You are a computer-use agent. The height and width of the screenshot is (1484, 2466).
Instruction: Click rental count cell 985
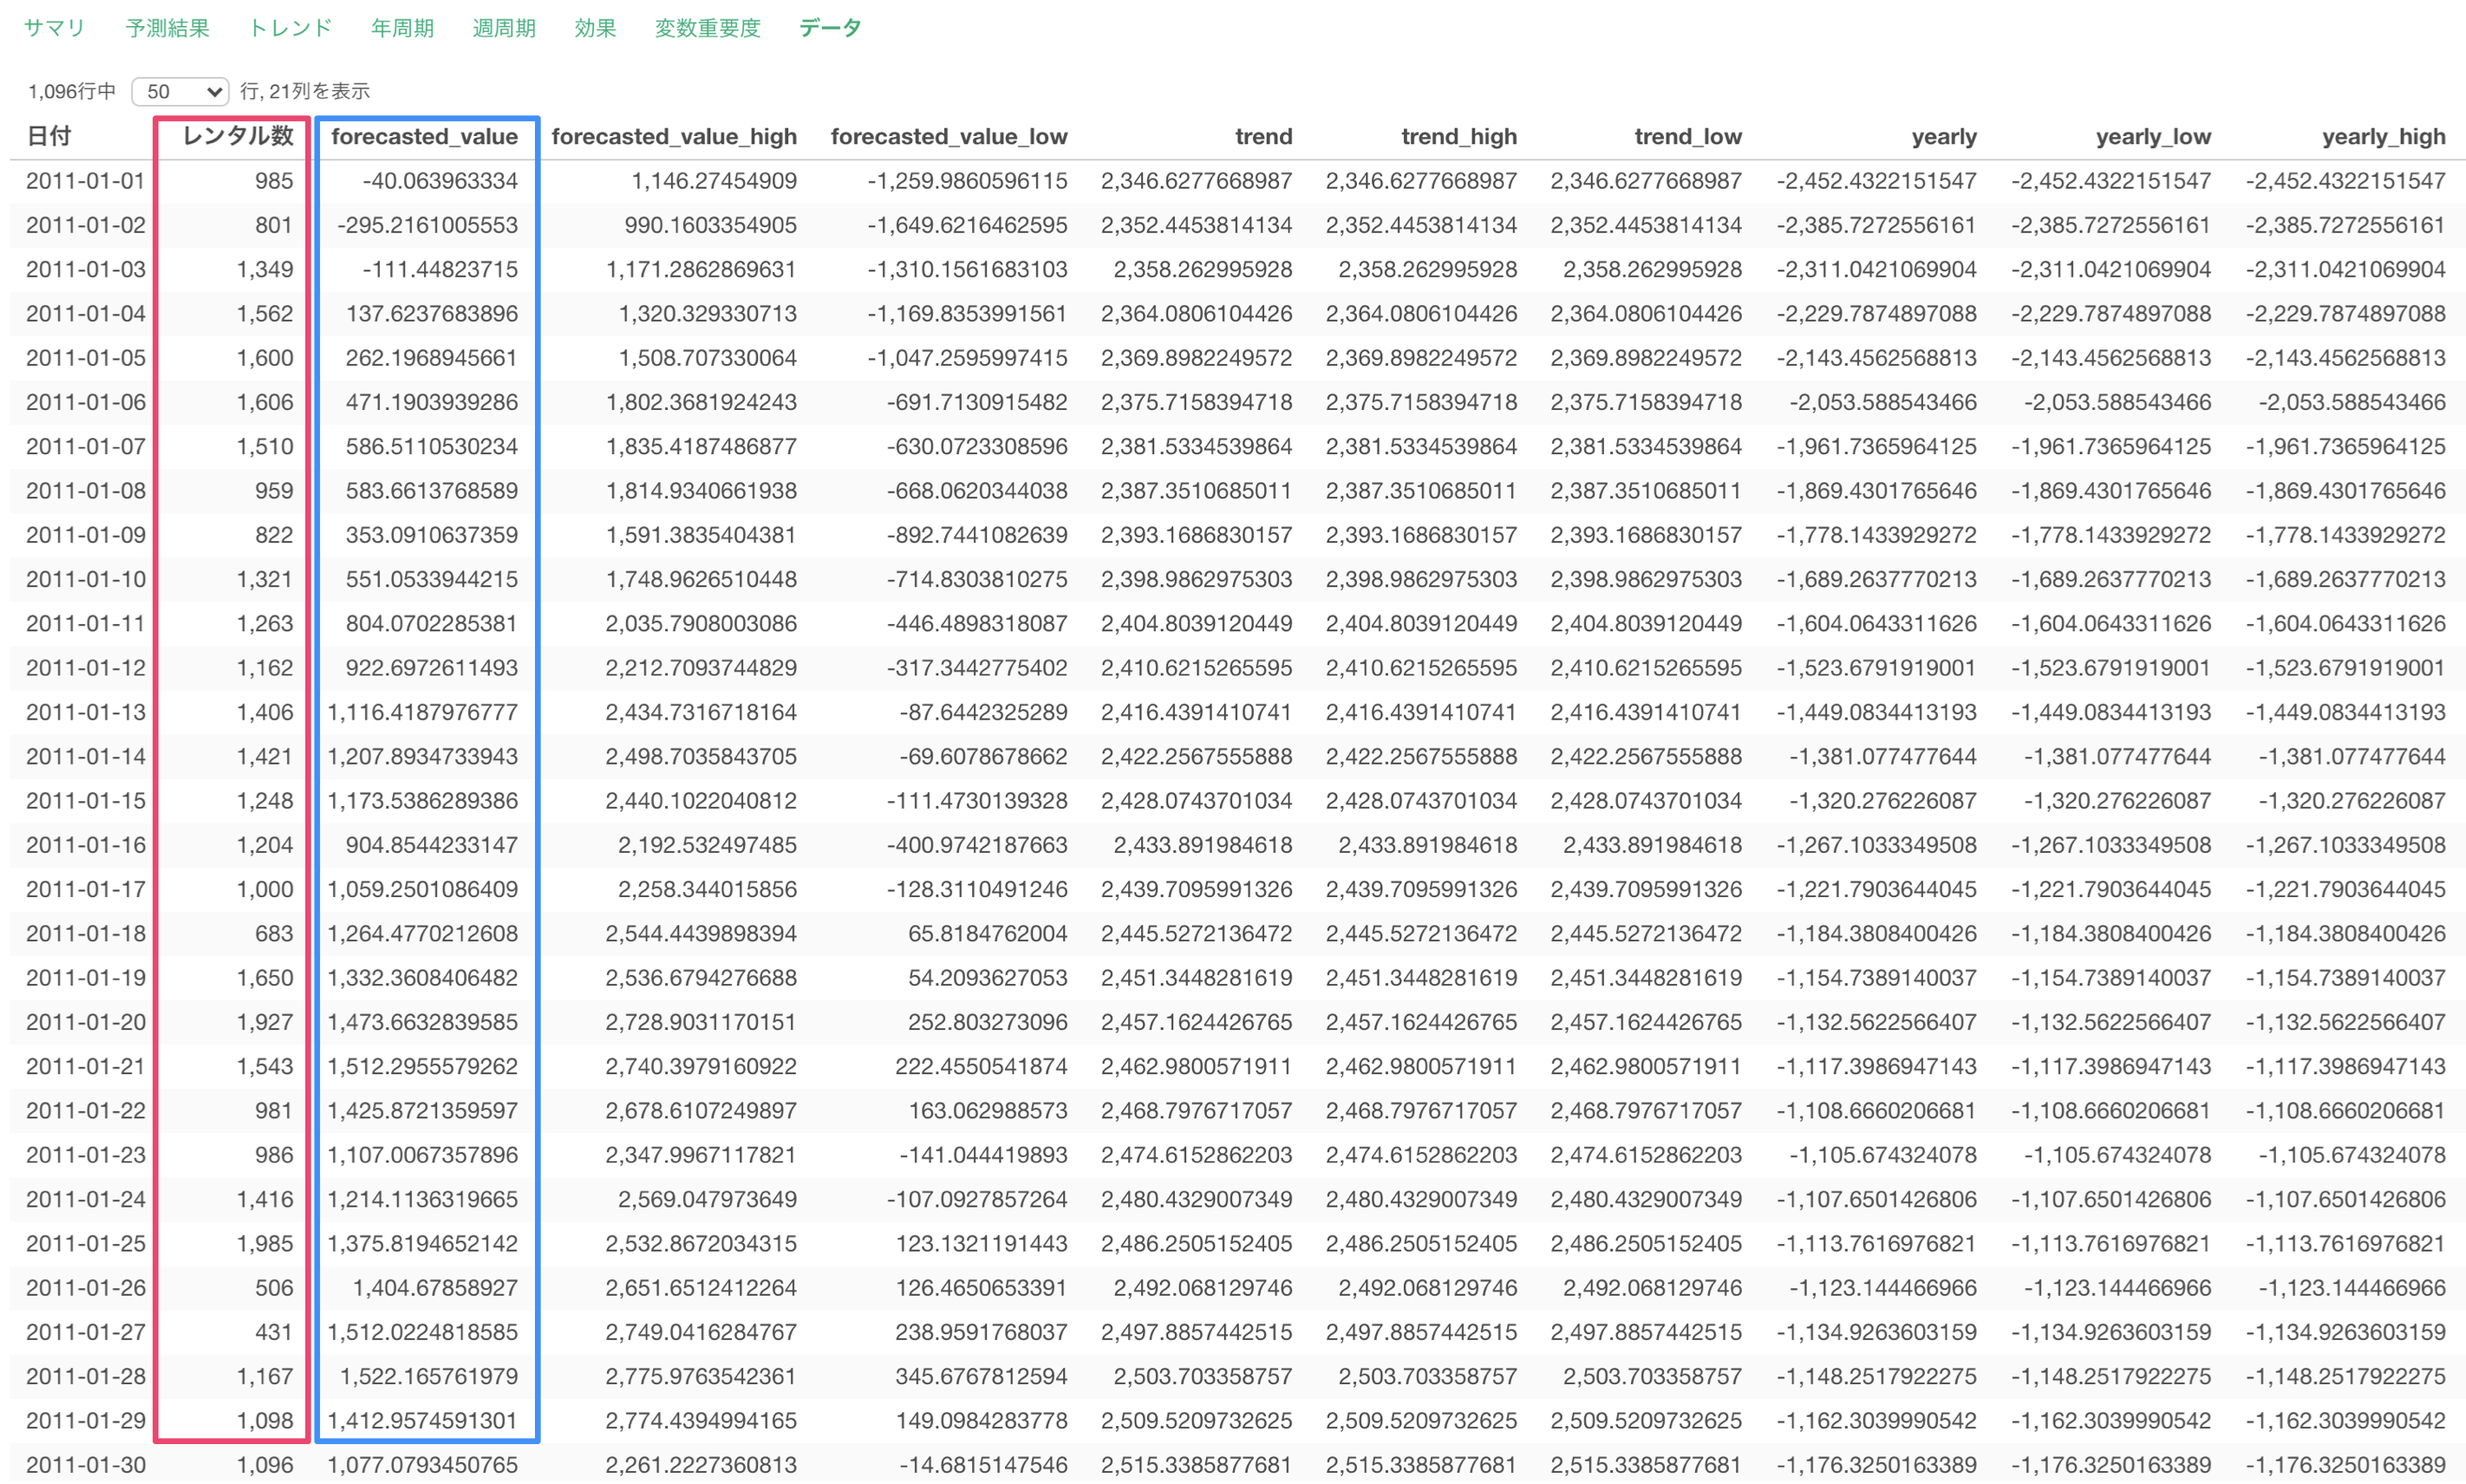274,181
